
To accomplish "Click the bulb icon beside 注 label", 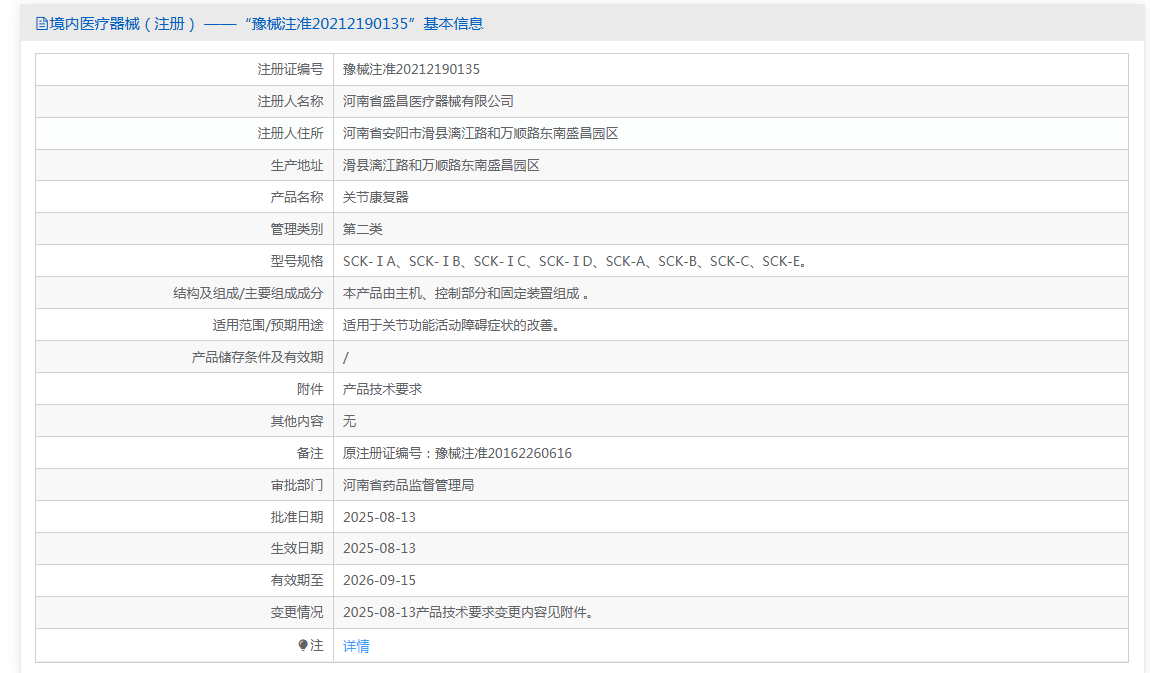I will tap(303, 645).
